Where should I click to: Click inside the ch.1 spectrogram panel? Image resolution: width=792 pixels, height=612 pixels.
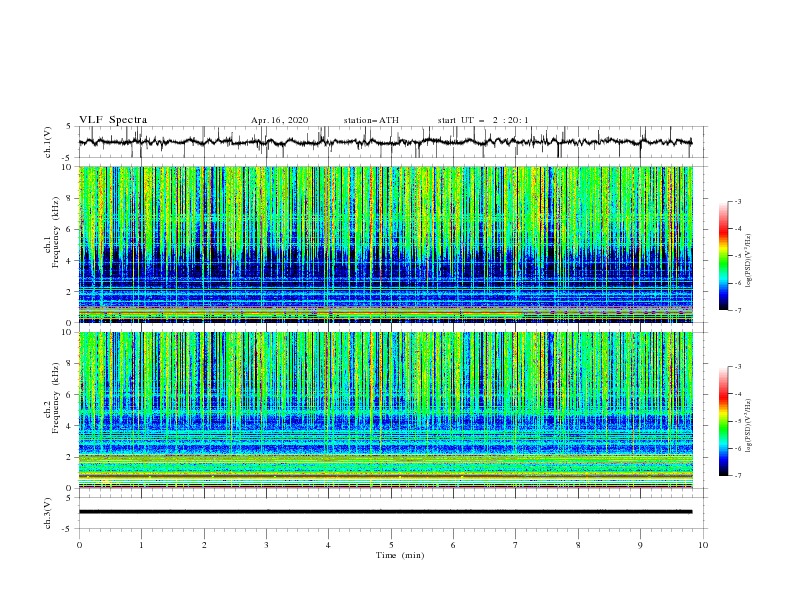coord(386,244)
